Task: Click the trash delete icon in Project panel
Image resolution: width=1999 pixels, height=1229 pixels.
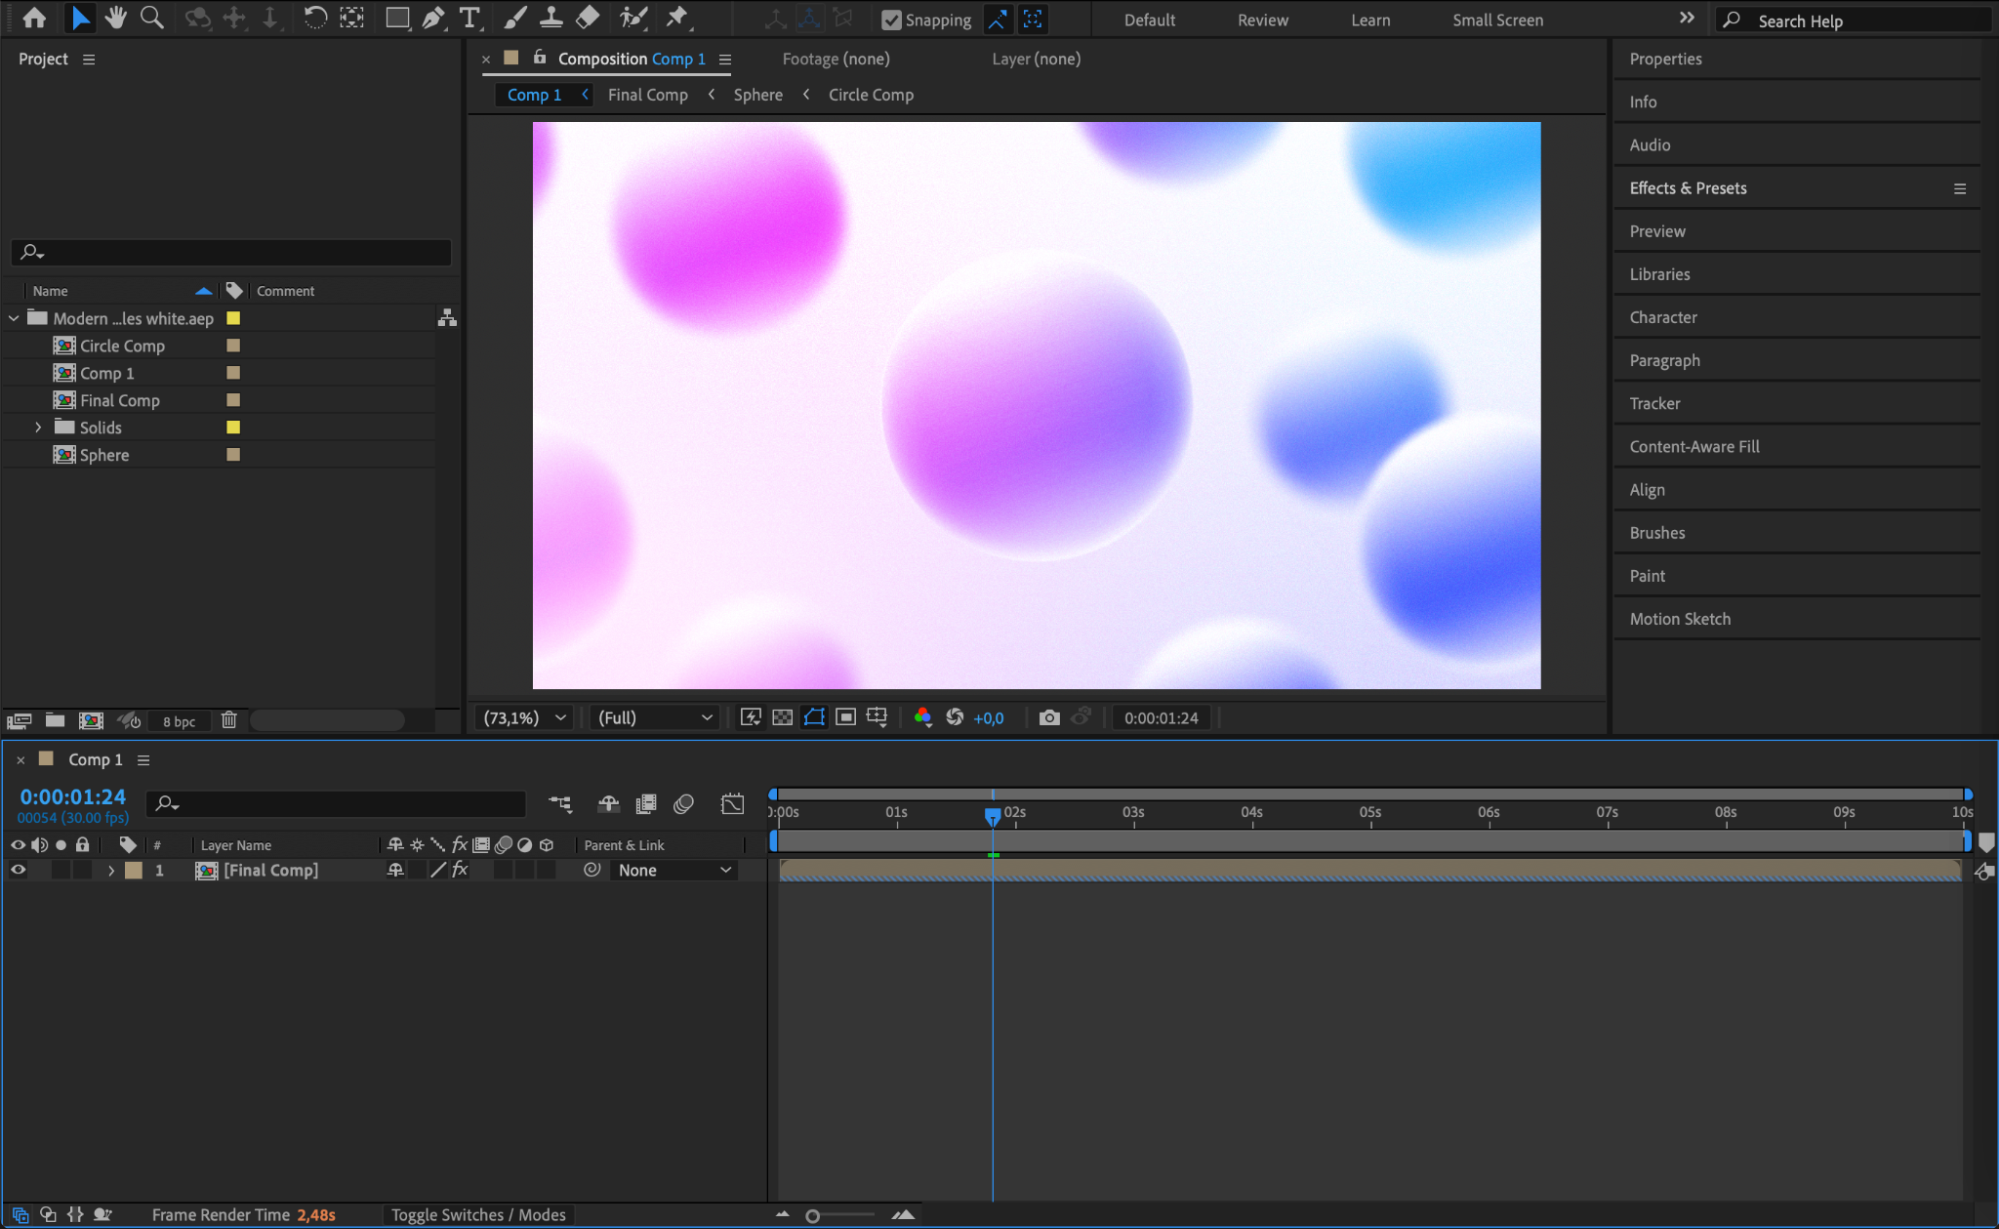Action: (x=228, y=720)
